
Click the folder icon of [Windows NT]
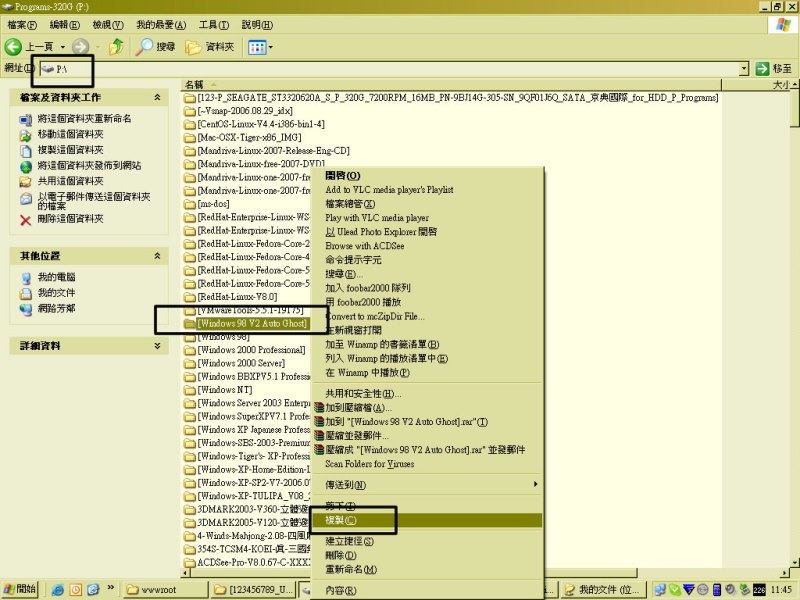point(190,390)
